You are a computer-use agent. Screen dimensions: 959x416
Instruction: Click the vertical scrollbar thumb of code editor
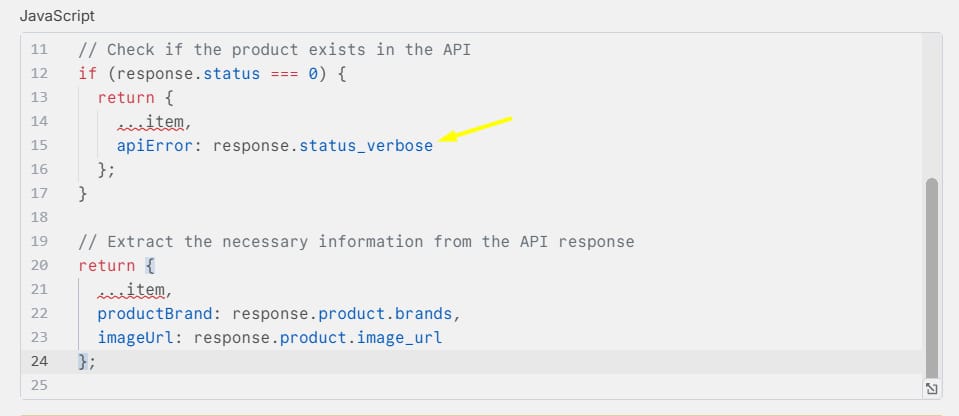[931, 278]
